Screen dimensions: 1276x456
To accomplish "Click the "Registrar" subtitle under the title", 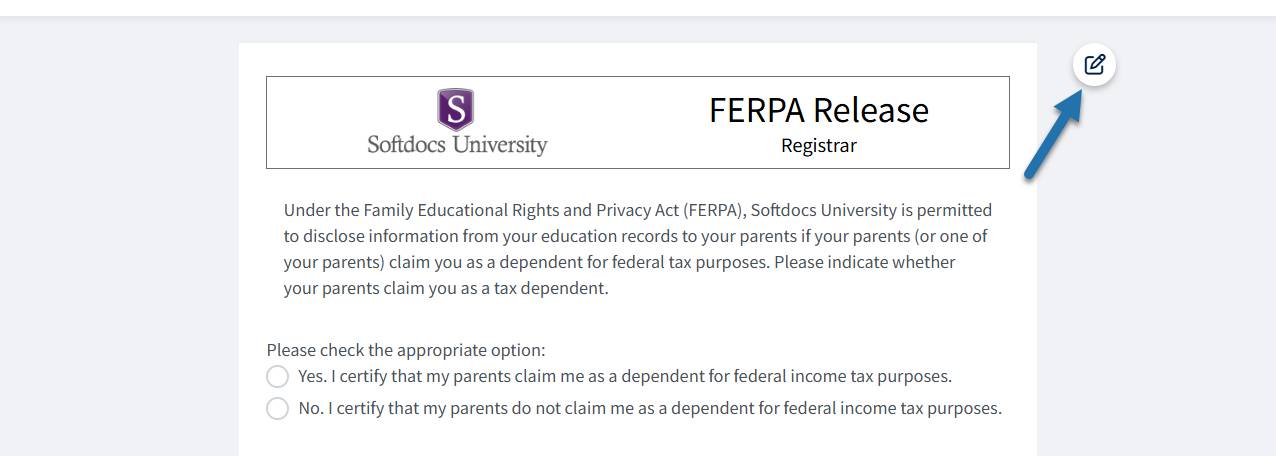I will point(818,146).
